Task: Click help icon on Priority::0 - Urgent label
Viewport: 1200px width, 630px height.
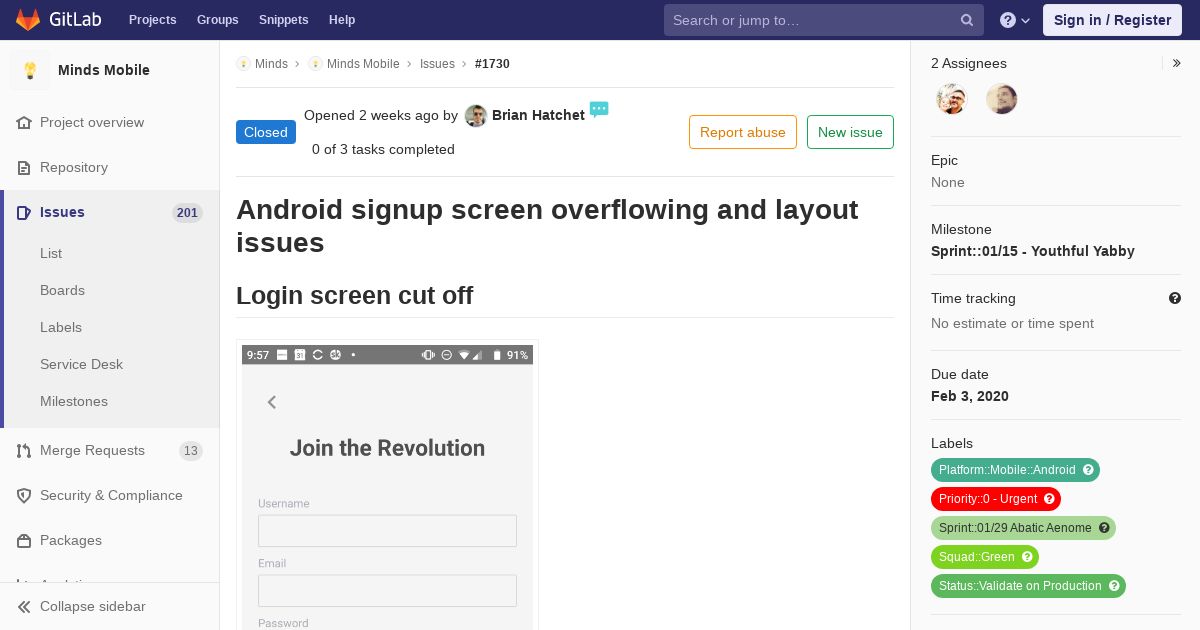Action: pyautogui.click(x=1049, y=499)
